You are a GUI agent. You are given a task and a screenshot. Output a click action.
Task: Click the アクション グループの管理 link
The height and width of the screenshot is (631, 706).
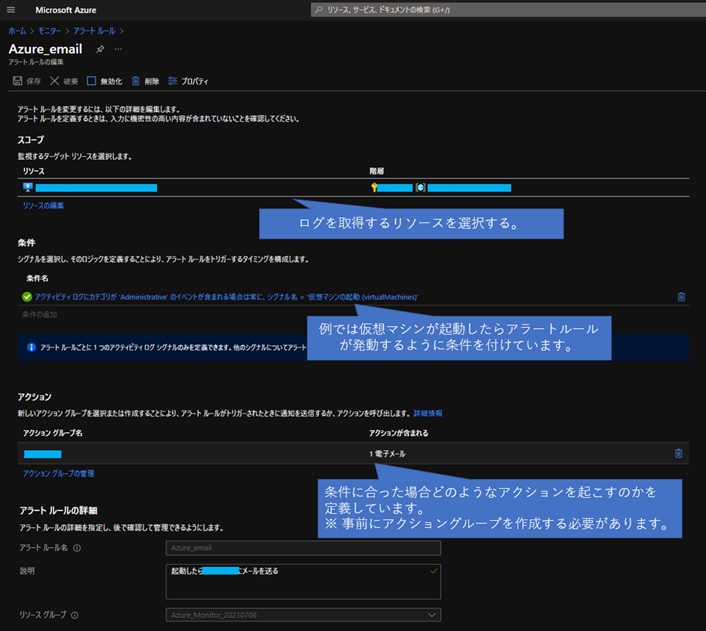(x=59, y=473)
